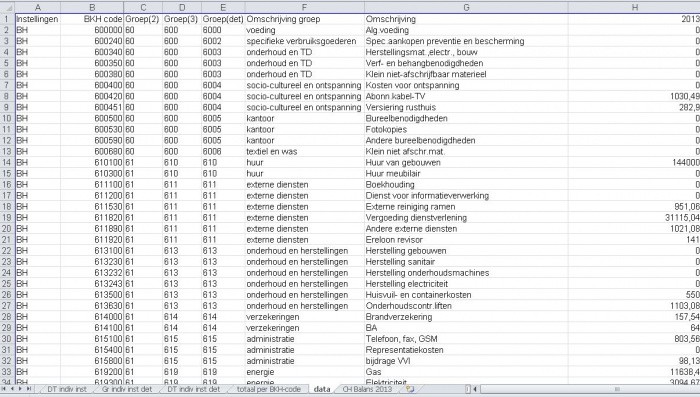Select 'Klein niet-afschrijfbaar materieel' cell
Viewport: 700px width, 397px height.
click(x=466, y=74)
